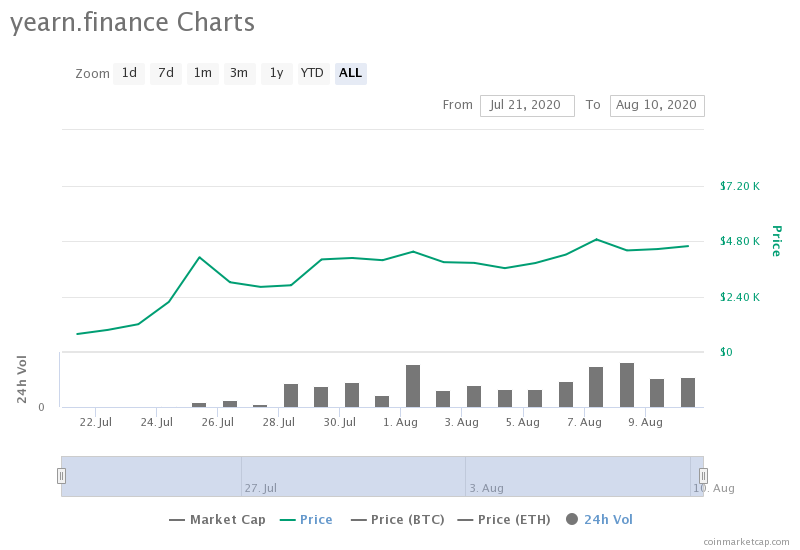Image resolution: width=800 pixels, height=550 pixels.
Task: Select the YTD zoom range
Action: [312, 73]
